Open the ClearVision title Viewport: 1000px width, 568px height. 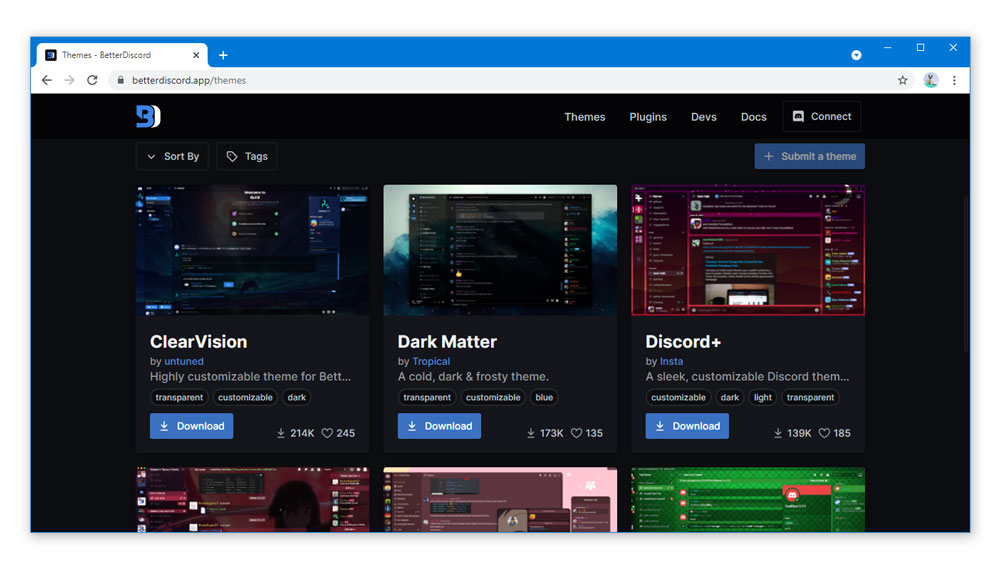point(198,342)
